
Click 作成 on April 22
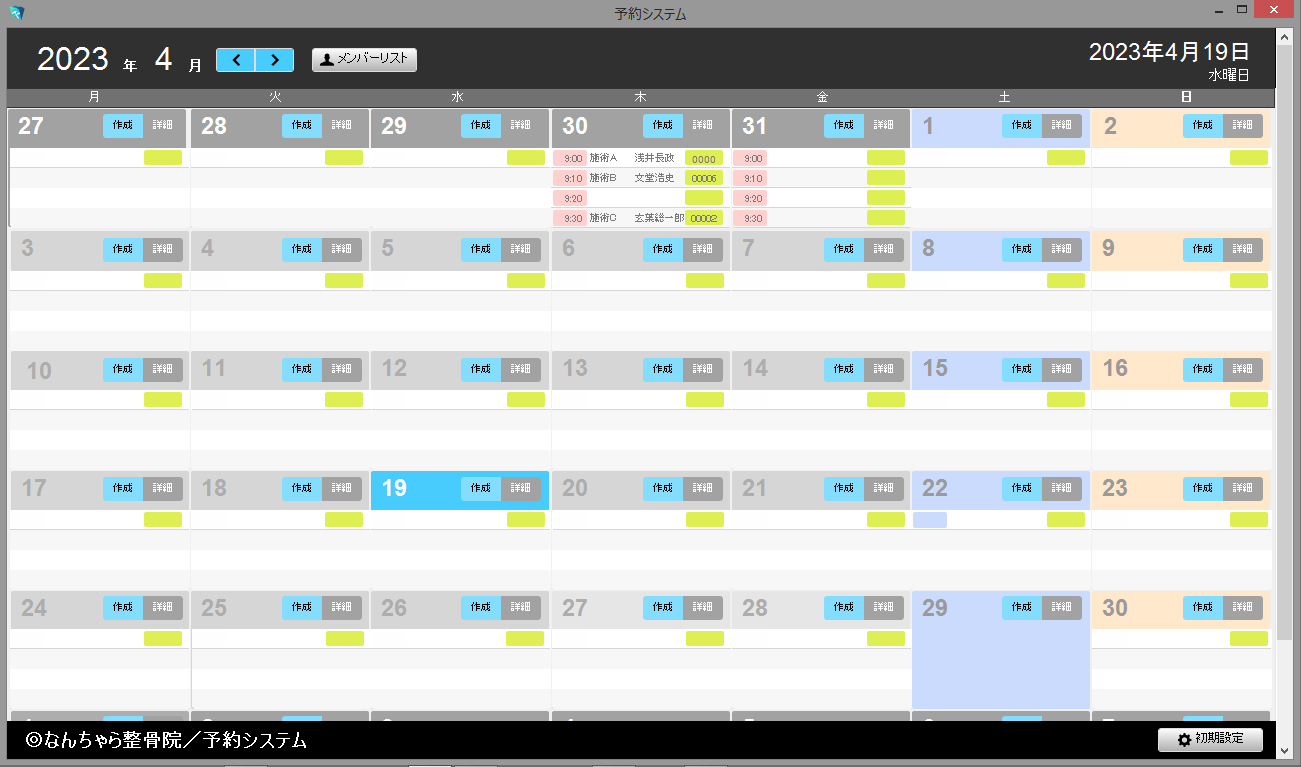[1022, 489]
